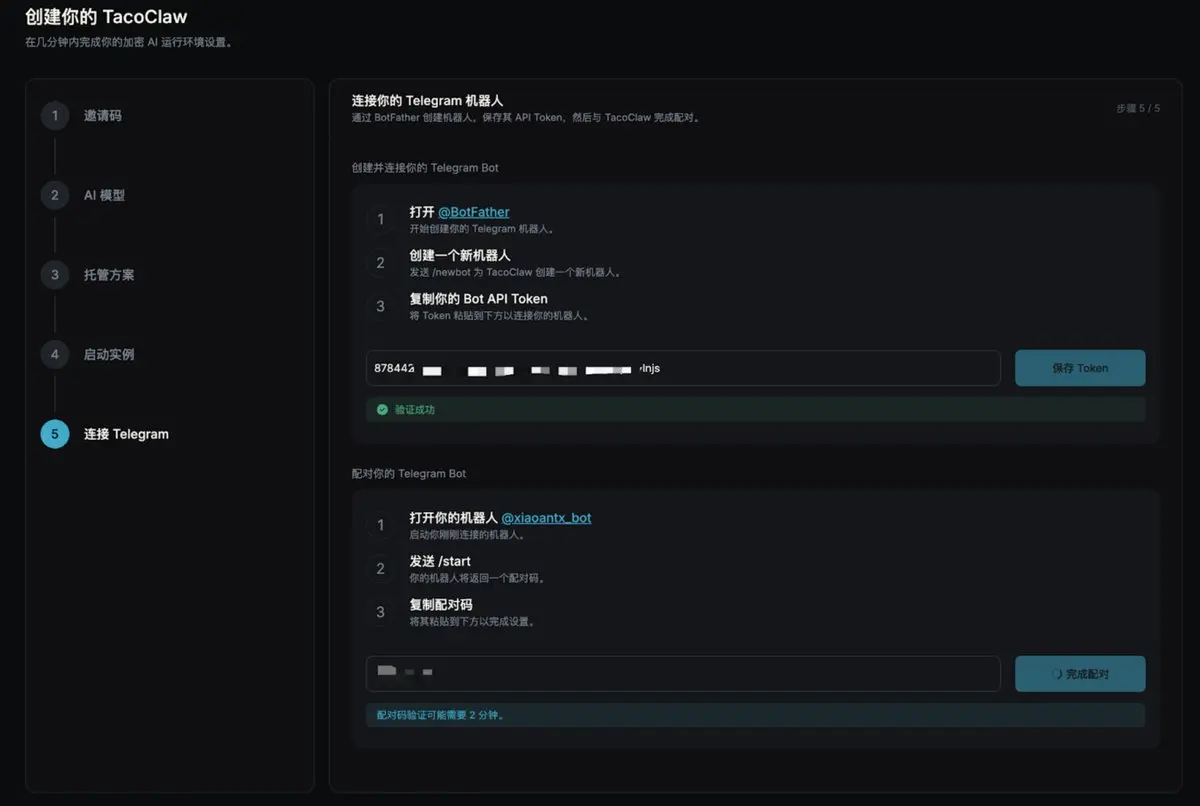The image size is (1200, 806).
Task: Click the 复制配对码 instruction text
Action: pyautogui.click(x=441, y=605)
